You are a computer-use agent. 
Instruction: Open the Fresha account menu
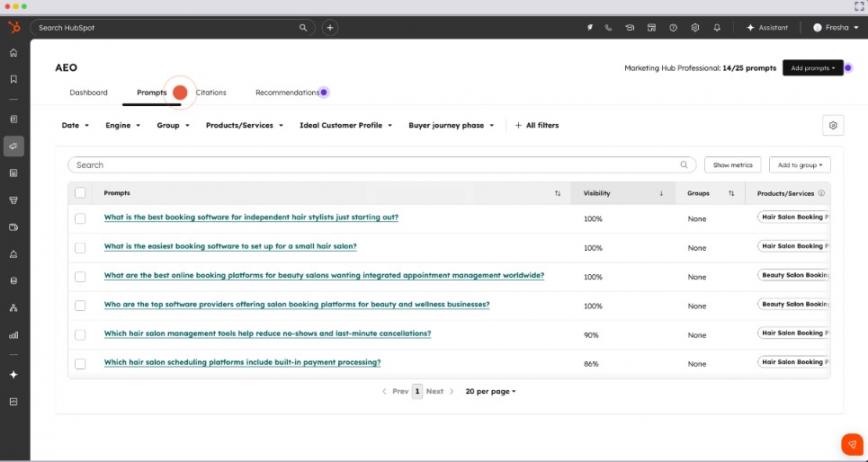[x=835, y=28]
